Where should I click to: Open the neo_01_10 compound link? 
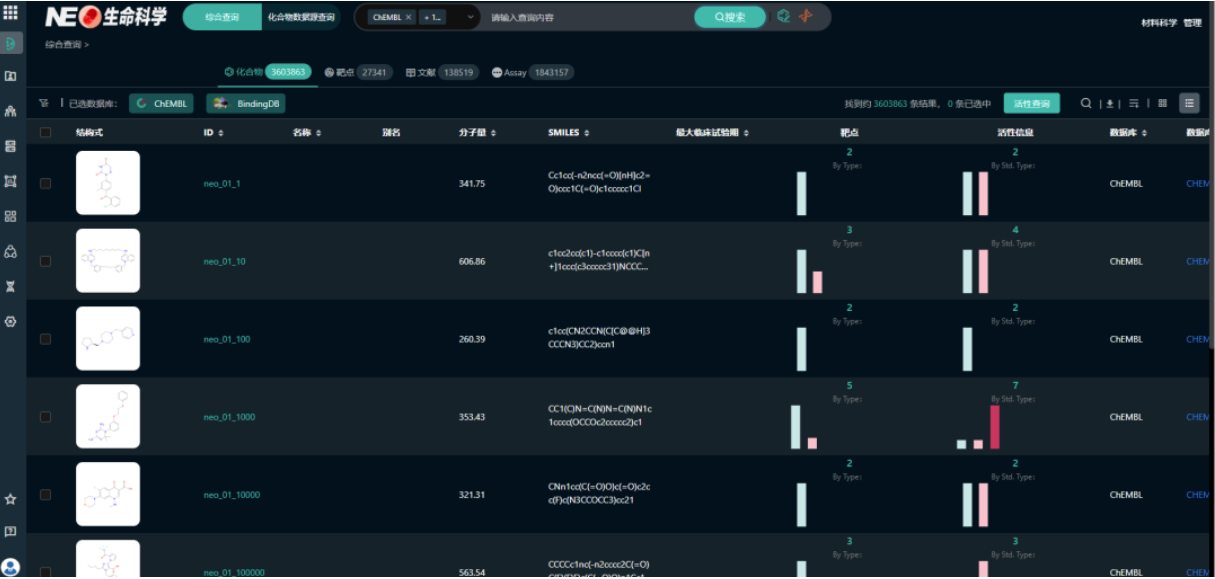pos(224,261)
